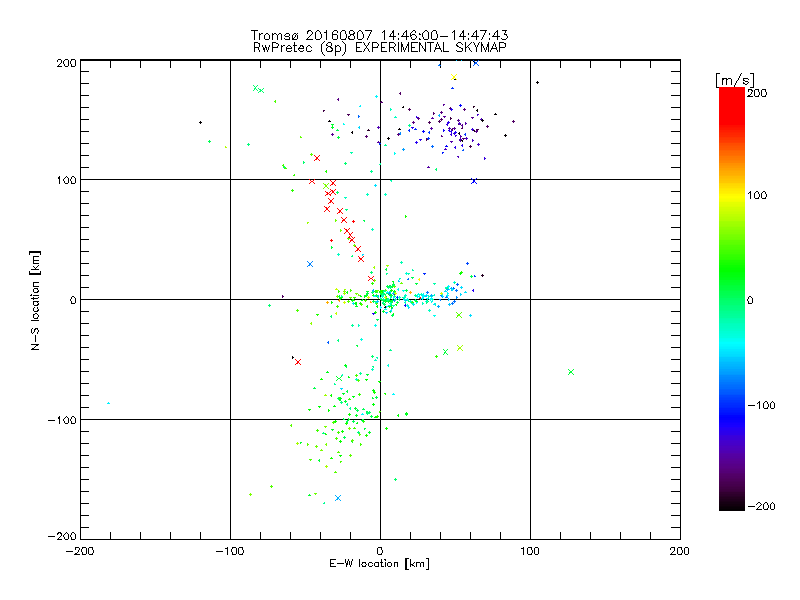The width and height of the screenshot is (800, 600).
Task: Click the N-S axis tick label "−200"
Action: (x=62, y=536)
